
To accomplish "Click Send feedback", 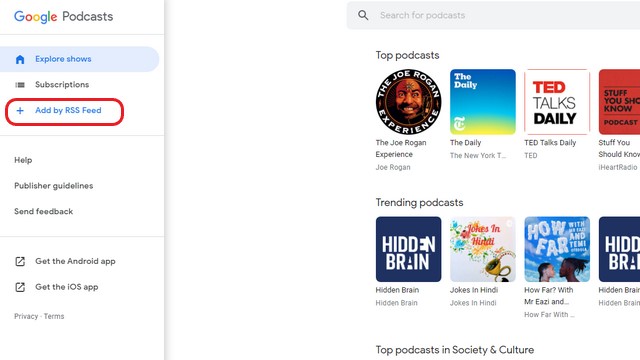I will click(44, 211).
